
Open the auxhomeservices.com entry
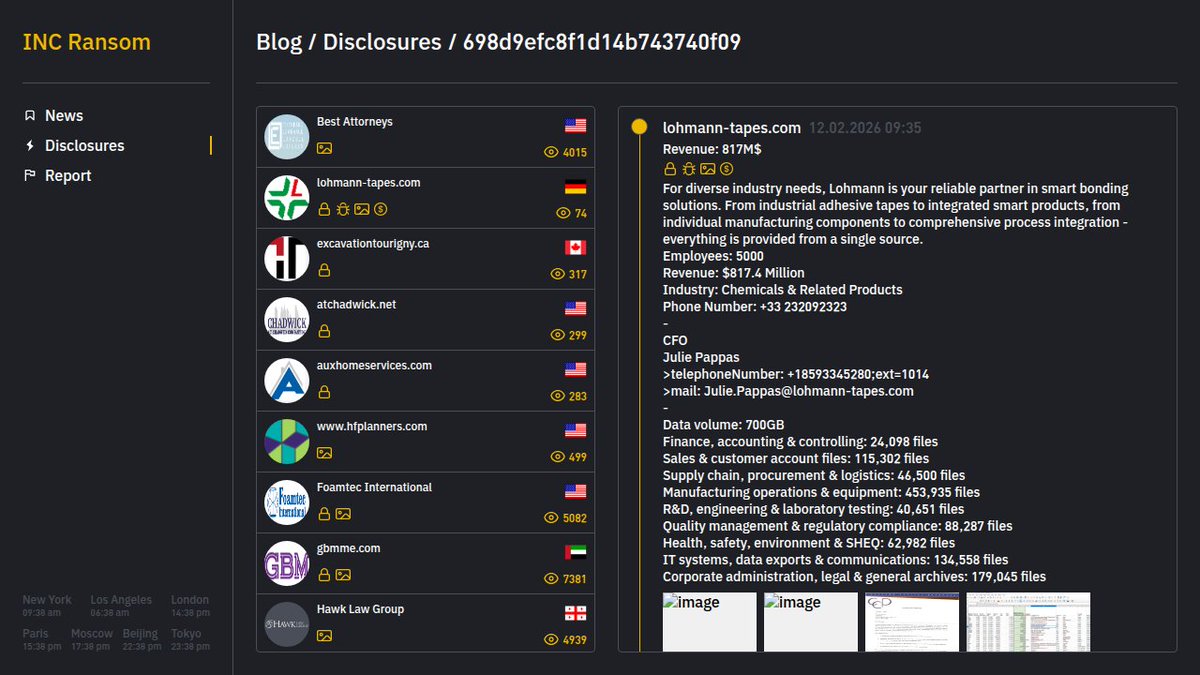426,381
